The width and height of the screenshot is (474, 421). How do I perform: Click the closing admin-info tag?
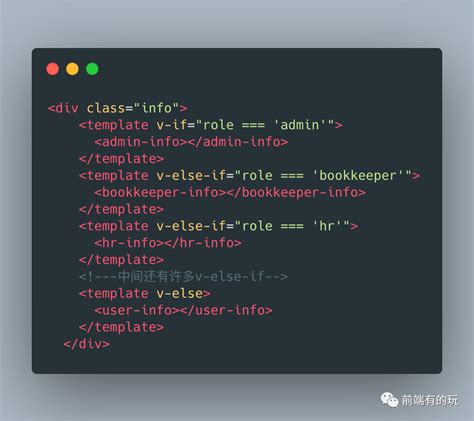point(238,142)
